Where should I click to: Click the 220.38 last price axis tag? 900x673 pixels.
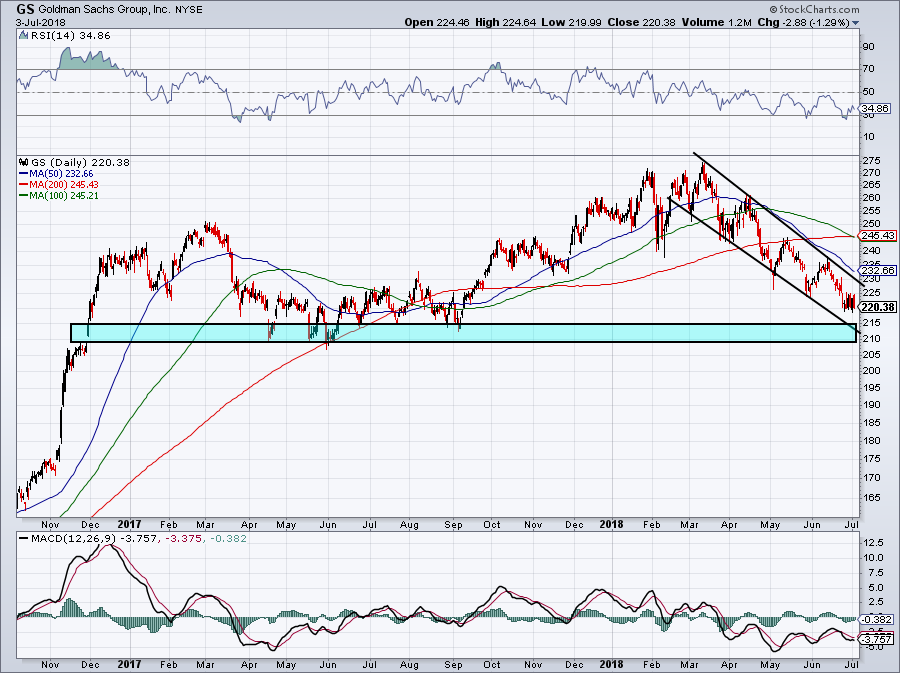click(x=878, y=307)
